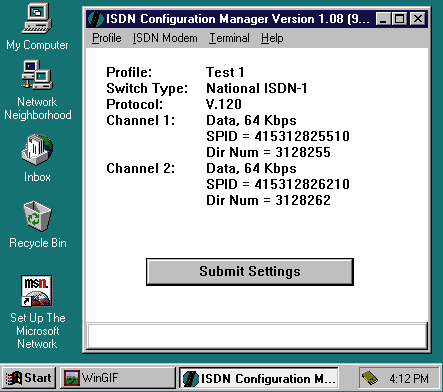
Task: Click the "Protocol:" label
Action: pyautogui.click(x=135, y=104)
